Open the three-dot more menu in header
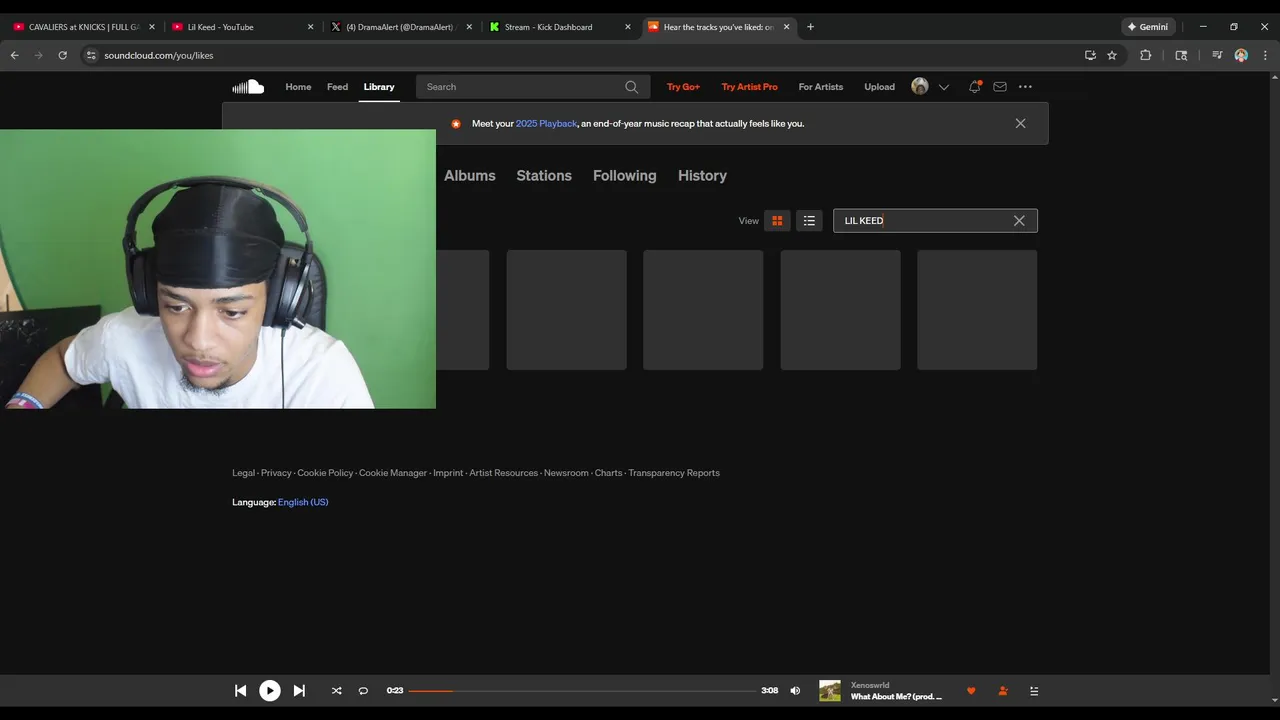 pos(1025,87)
